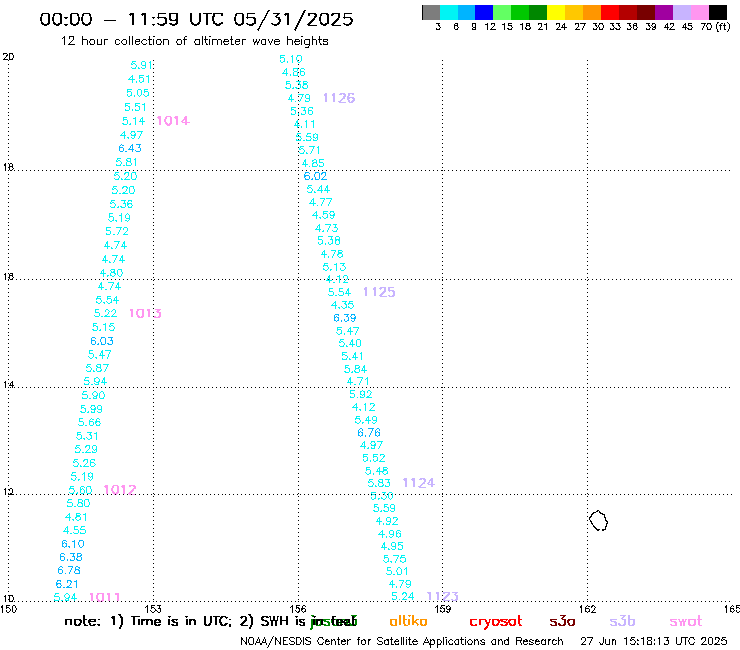Click the "cryosat" satellite legend label
Image resolution: width=740 pixels, height=650 pixels.
point(496,621)
